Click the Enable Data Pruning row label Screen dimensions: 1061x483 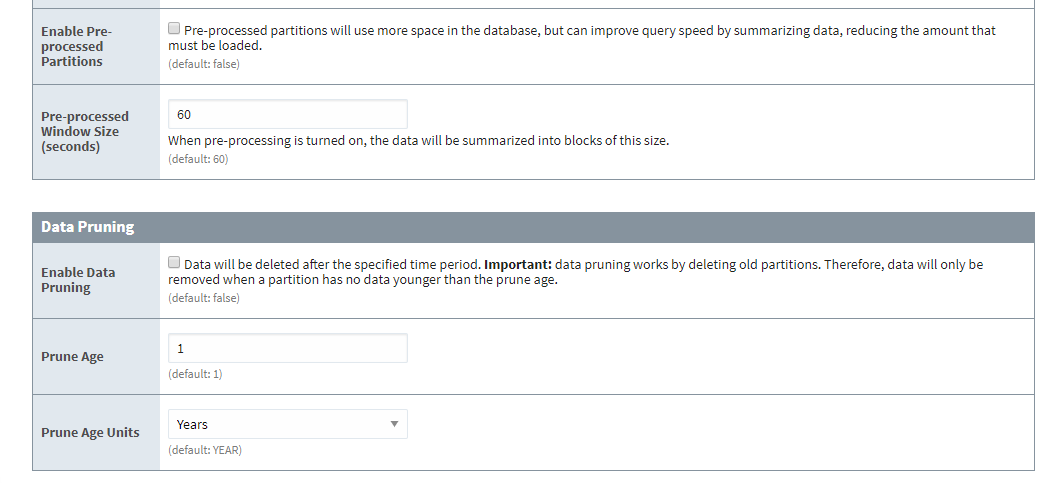[x=78, y=280]
